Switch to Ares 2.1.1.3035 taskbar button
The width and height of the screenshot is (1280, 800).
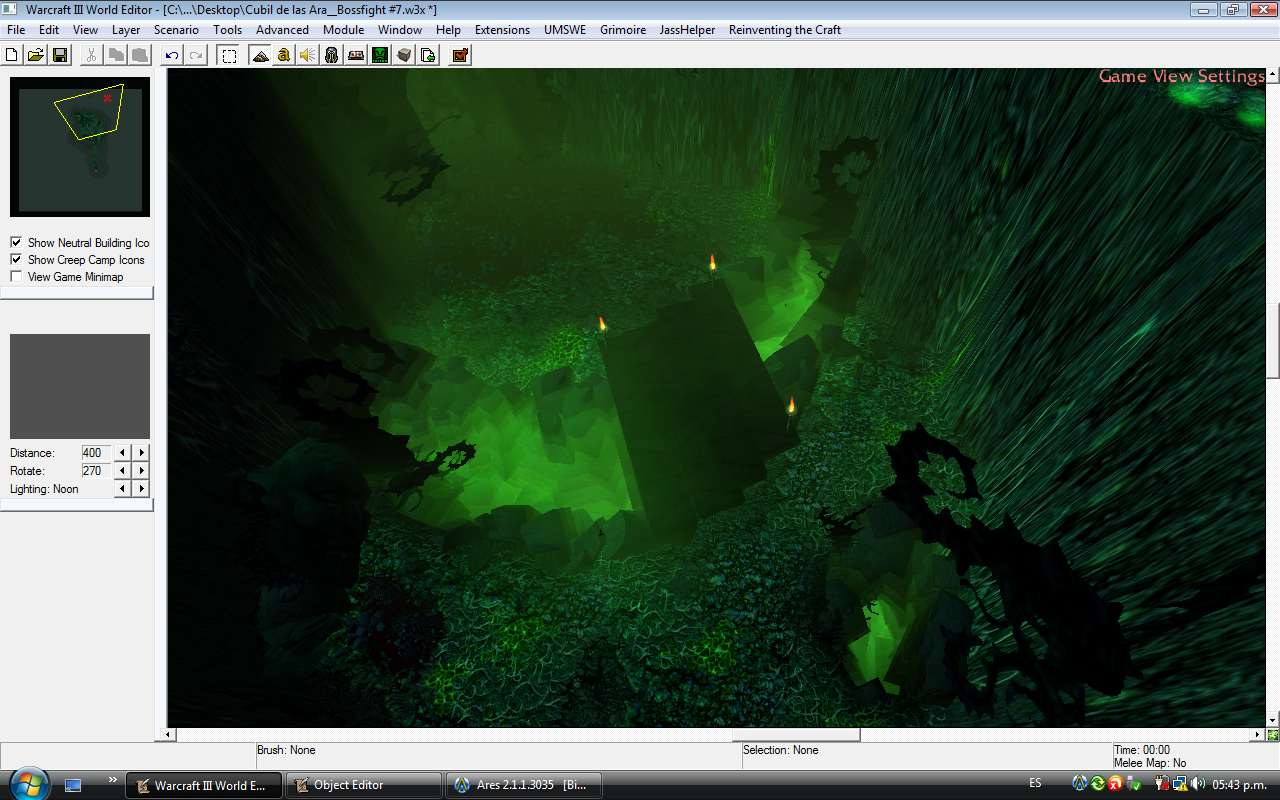(x=523, y=785)
